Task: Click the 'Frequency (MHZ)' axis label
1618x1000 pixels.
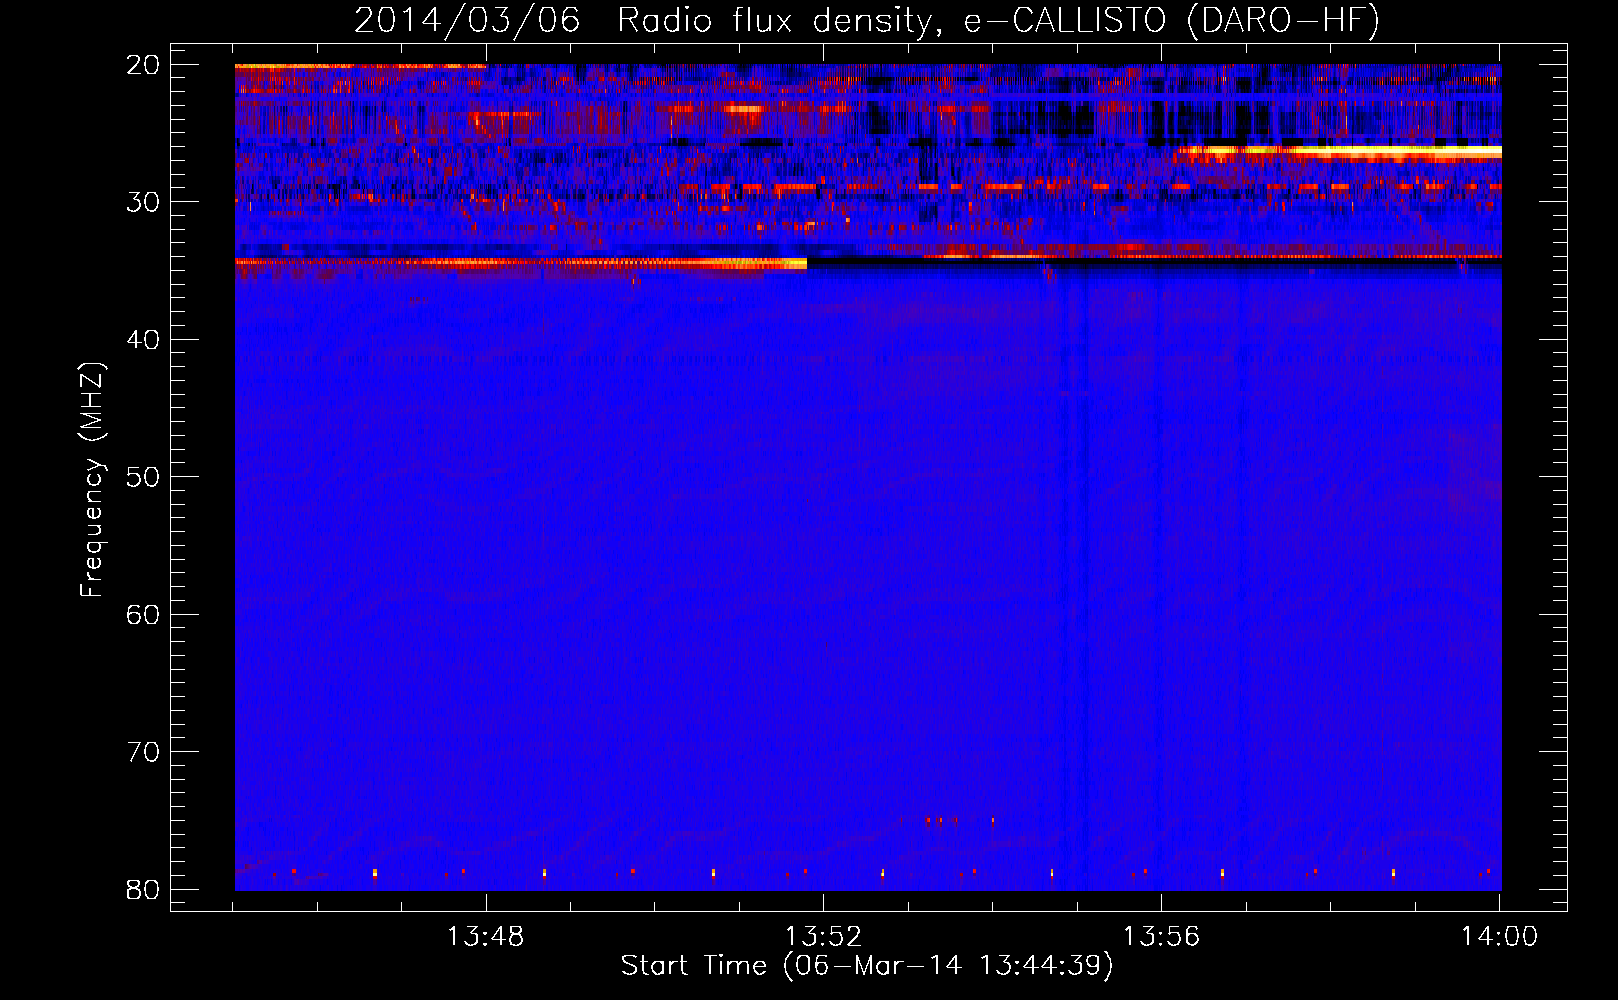Action: 92,480
